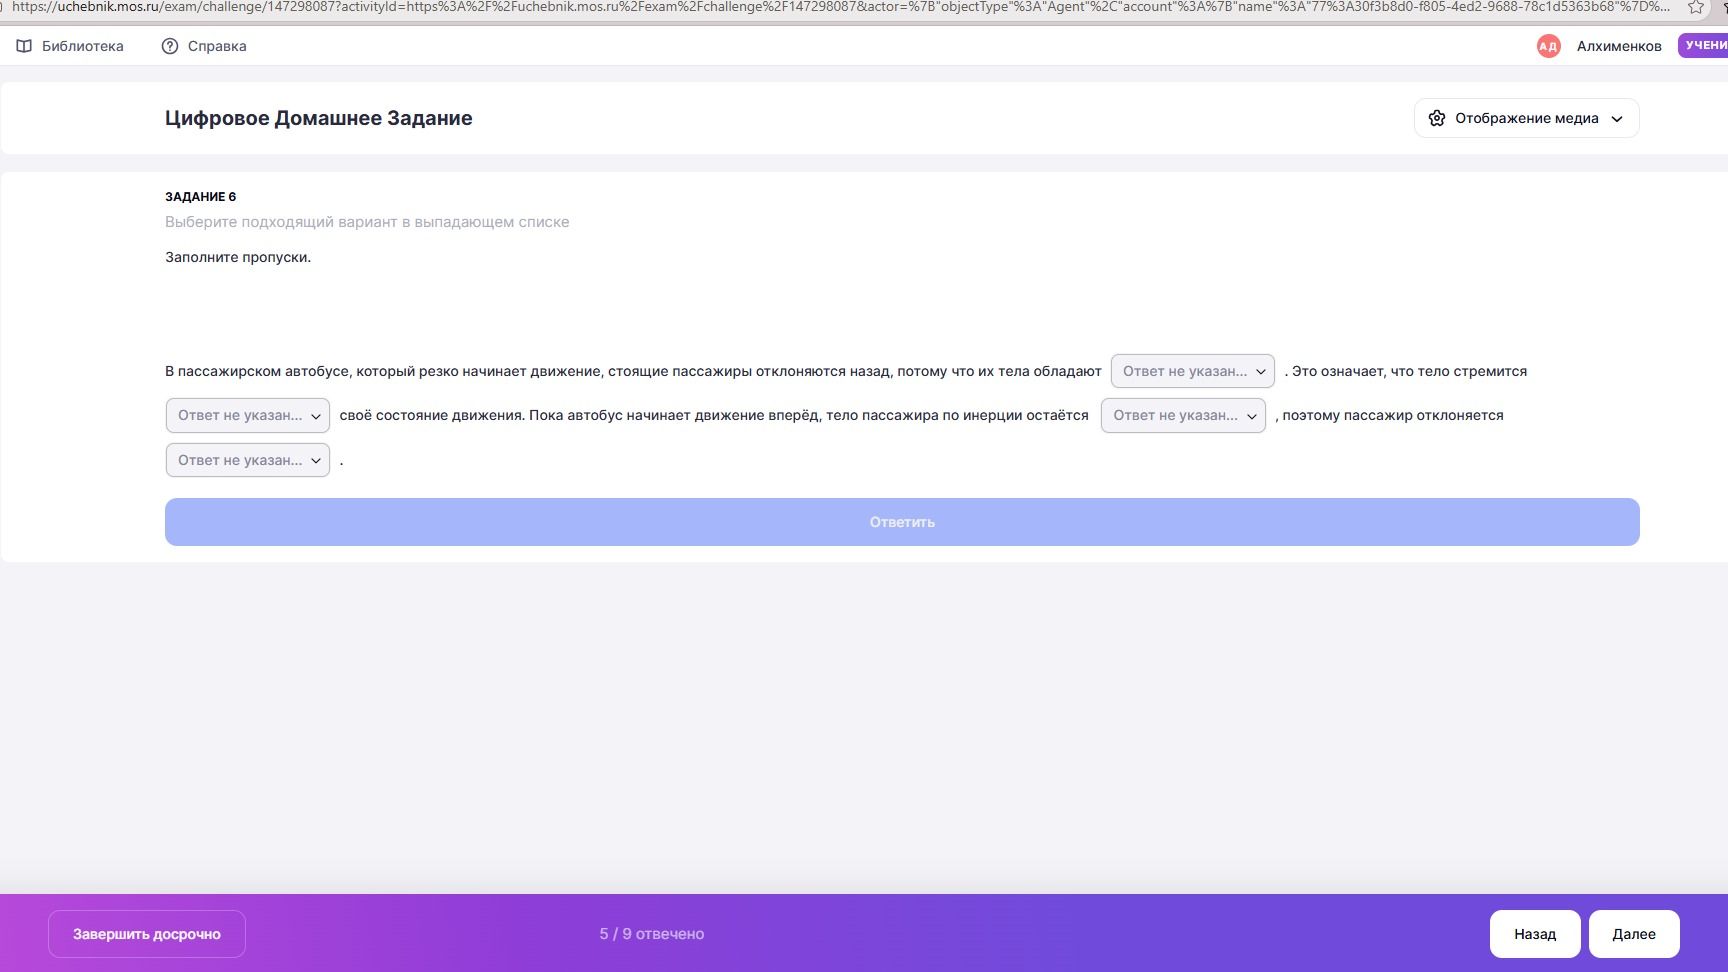Open dropdown after 'по инерции остаётся'
Image resolution: width=1728 pixels, height=972 pixels.
1183,415
